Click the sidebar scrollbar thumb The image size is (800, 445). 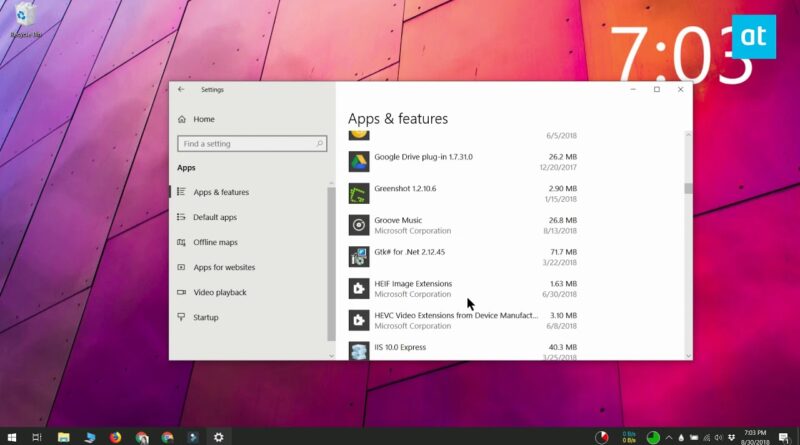(x=331, y=264)
